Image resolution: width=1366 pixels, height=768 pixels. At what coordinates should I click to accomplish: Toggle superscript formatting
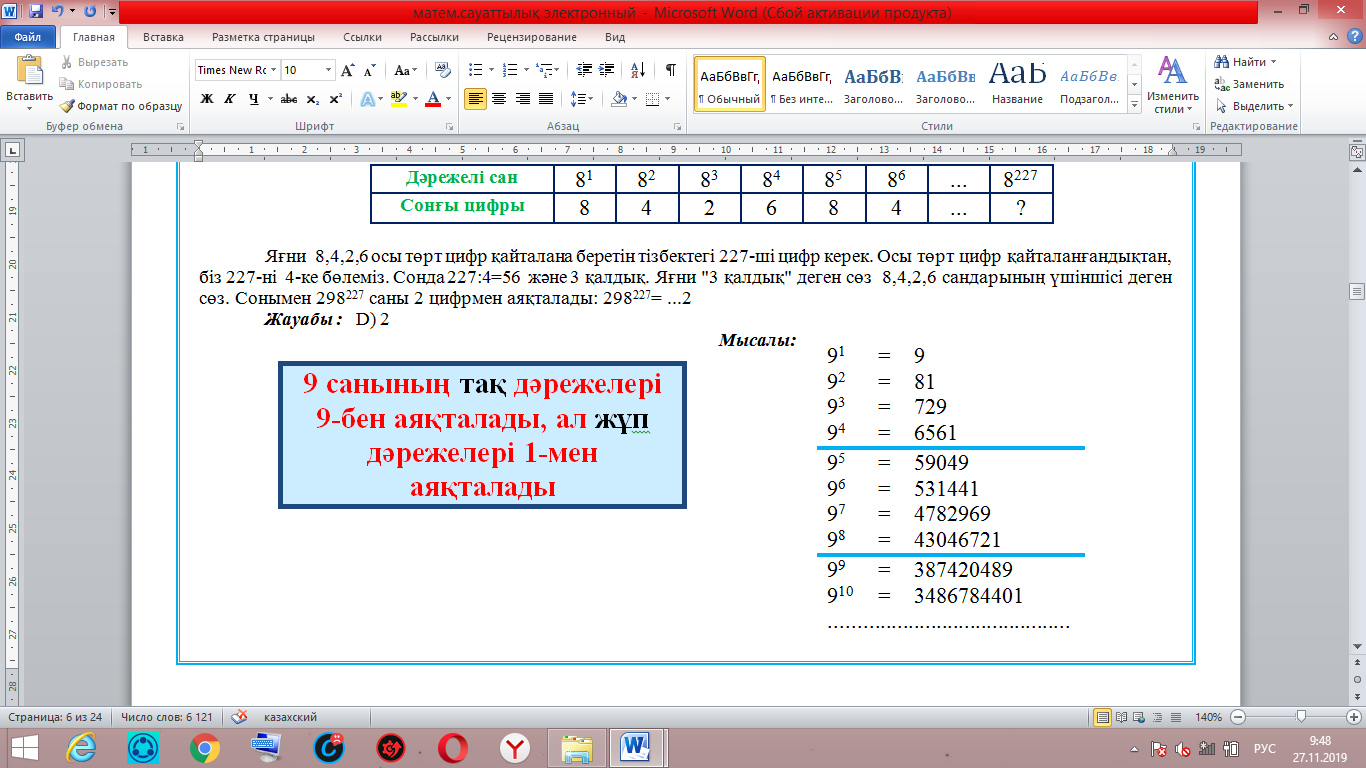335,99
